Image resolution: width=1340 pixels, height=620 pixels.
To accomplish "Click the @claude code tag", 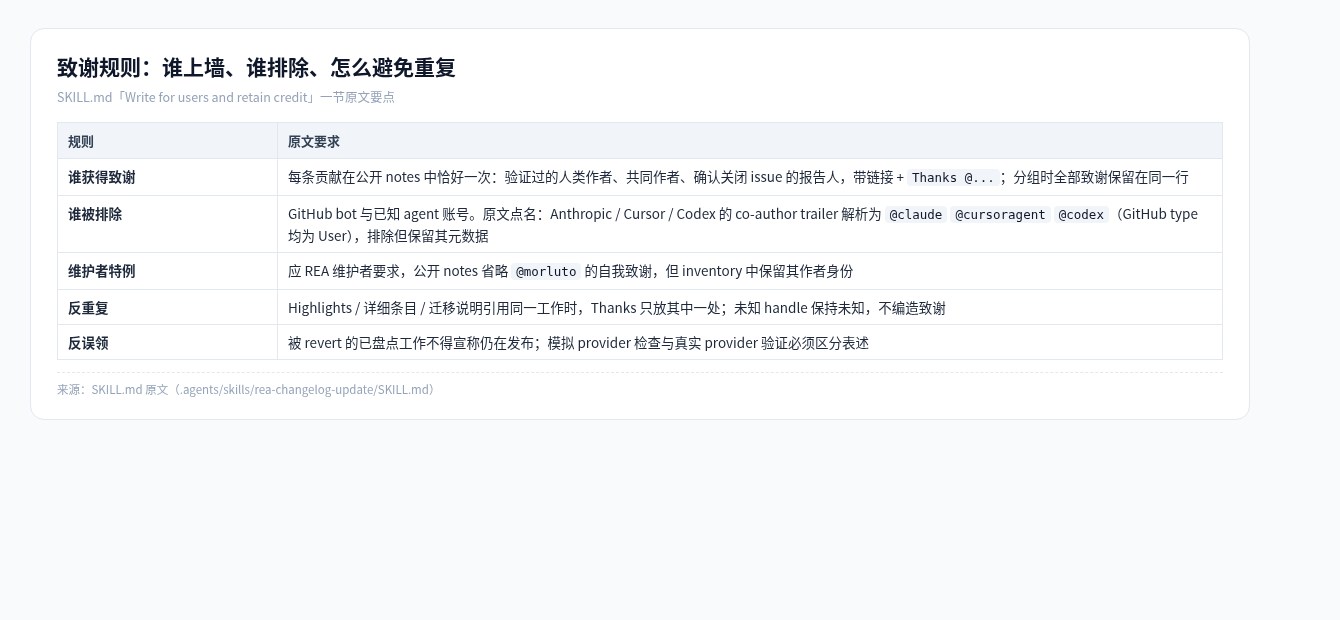I will [916, 214].
